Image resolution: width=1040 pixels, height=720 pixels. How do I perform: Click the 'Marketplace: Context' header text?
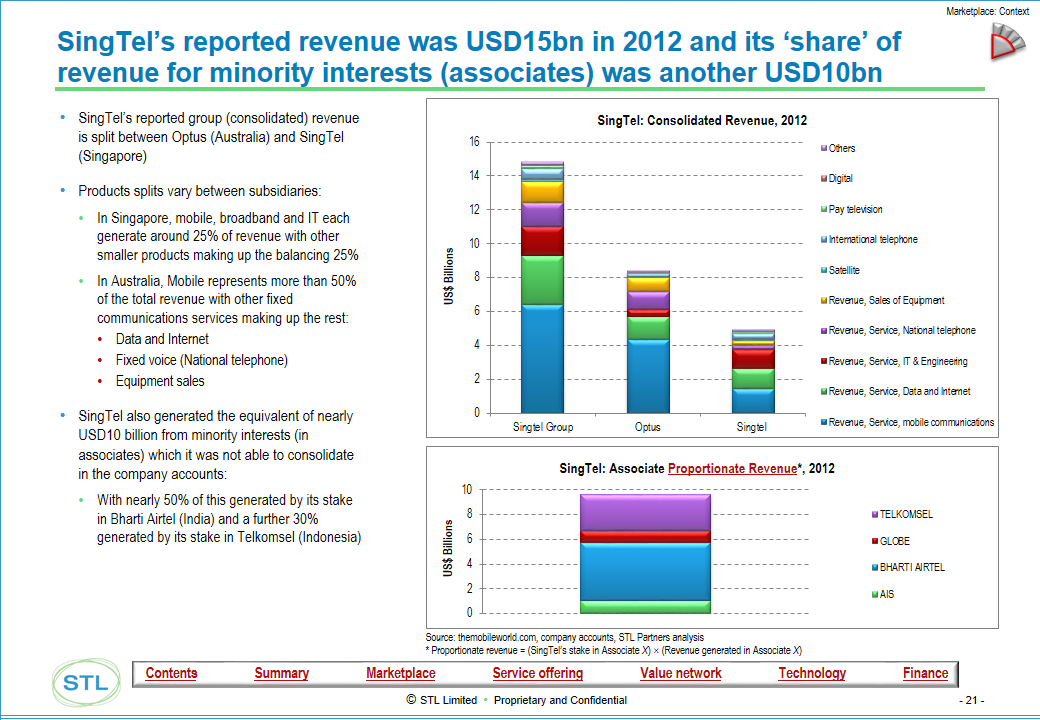point(988,11)
